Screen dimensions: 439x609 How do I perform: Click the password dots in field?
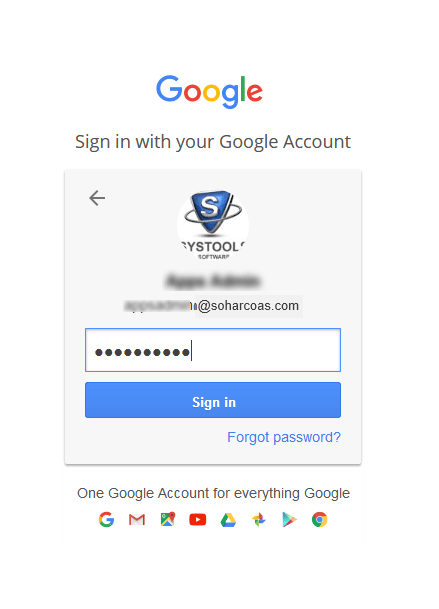click(142, 352)
